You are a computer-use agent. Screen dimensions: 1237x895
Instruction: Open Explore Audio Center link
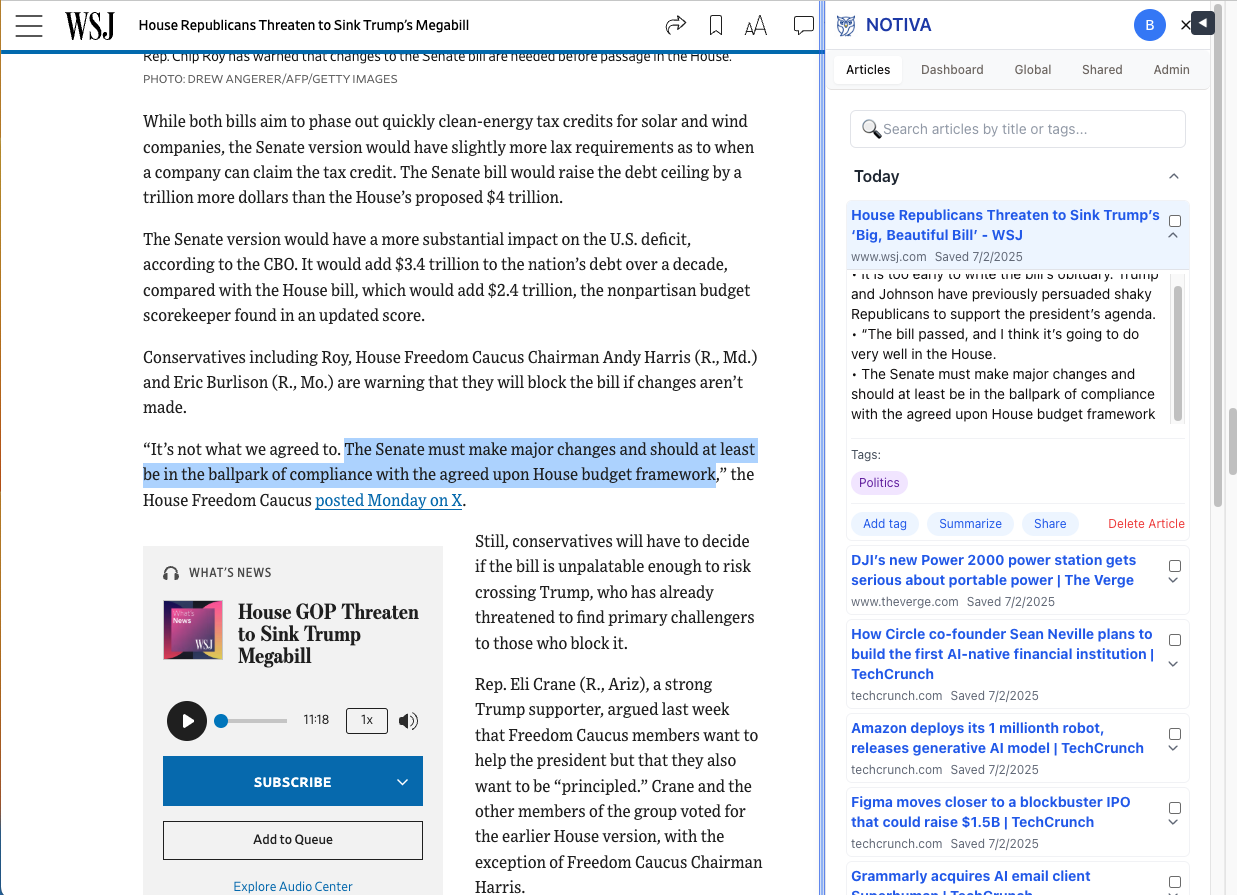(293, 886)
